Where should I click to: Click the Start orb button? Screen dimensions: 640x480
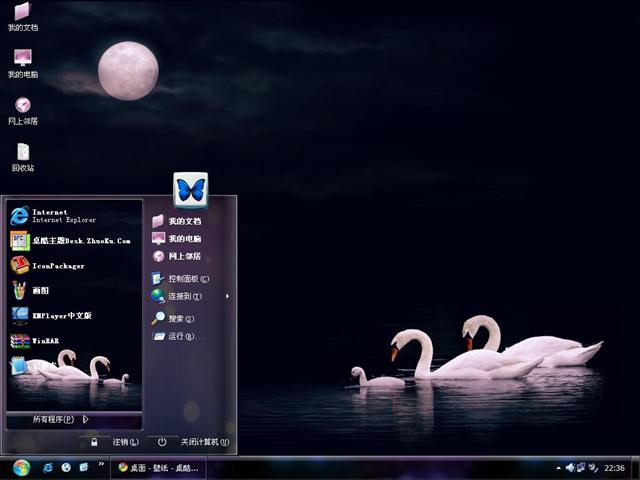pyautogui.click(x=21, y=467)
